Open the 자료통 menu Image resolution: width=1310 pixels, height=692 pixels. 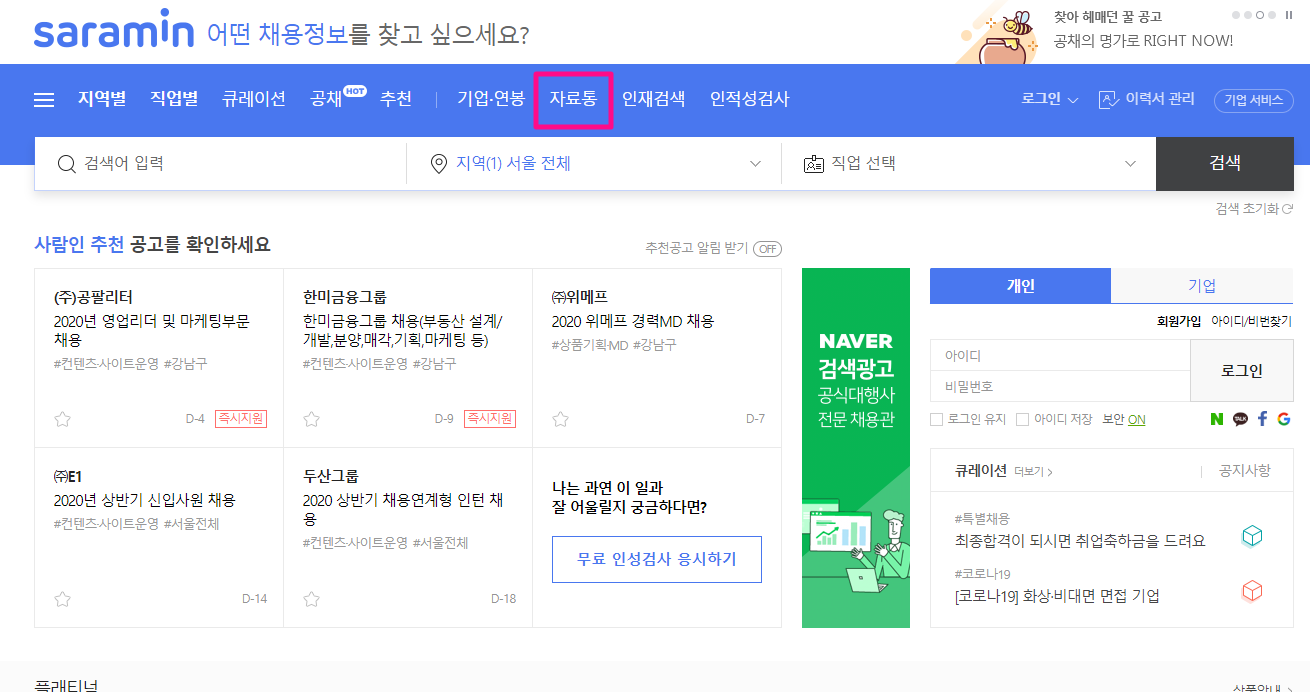(x=573, y=99)
